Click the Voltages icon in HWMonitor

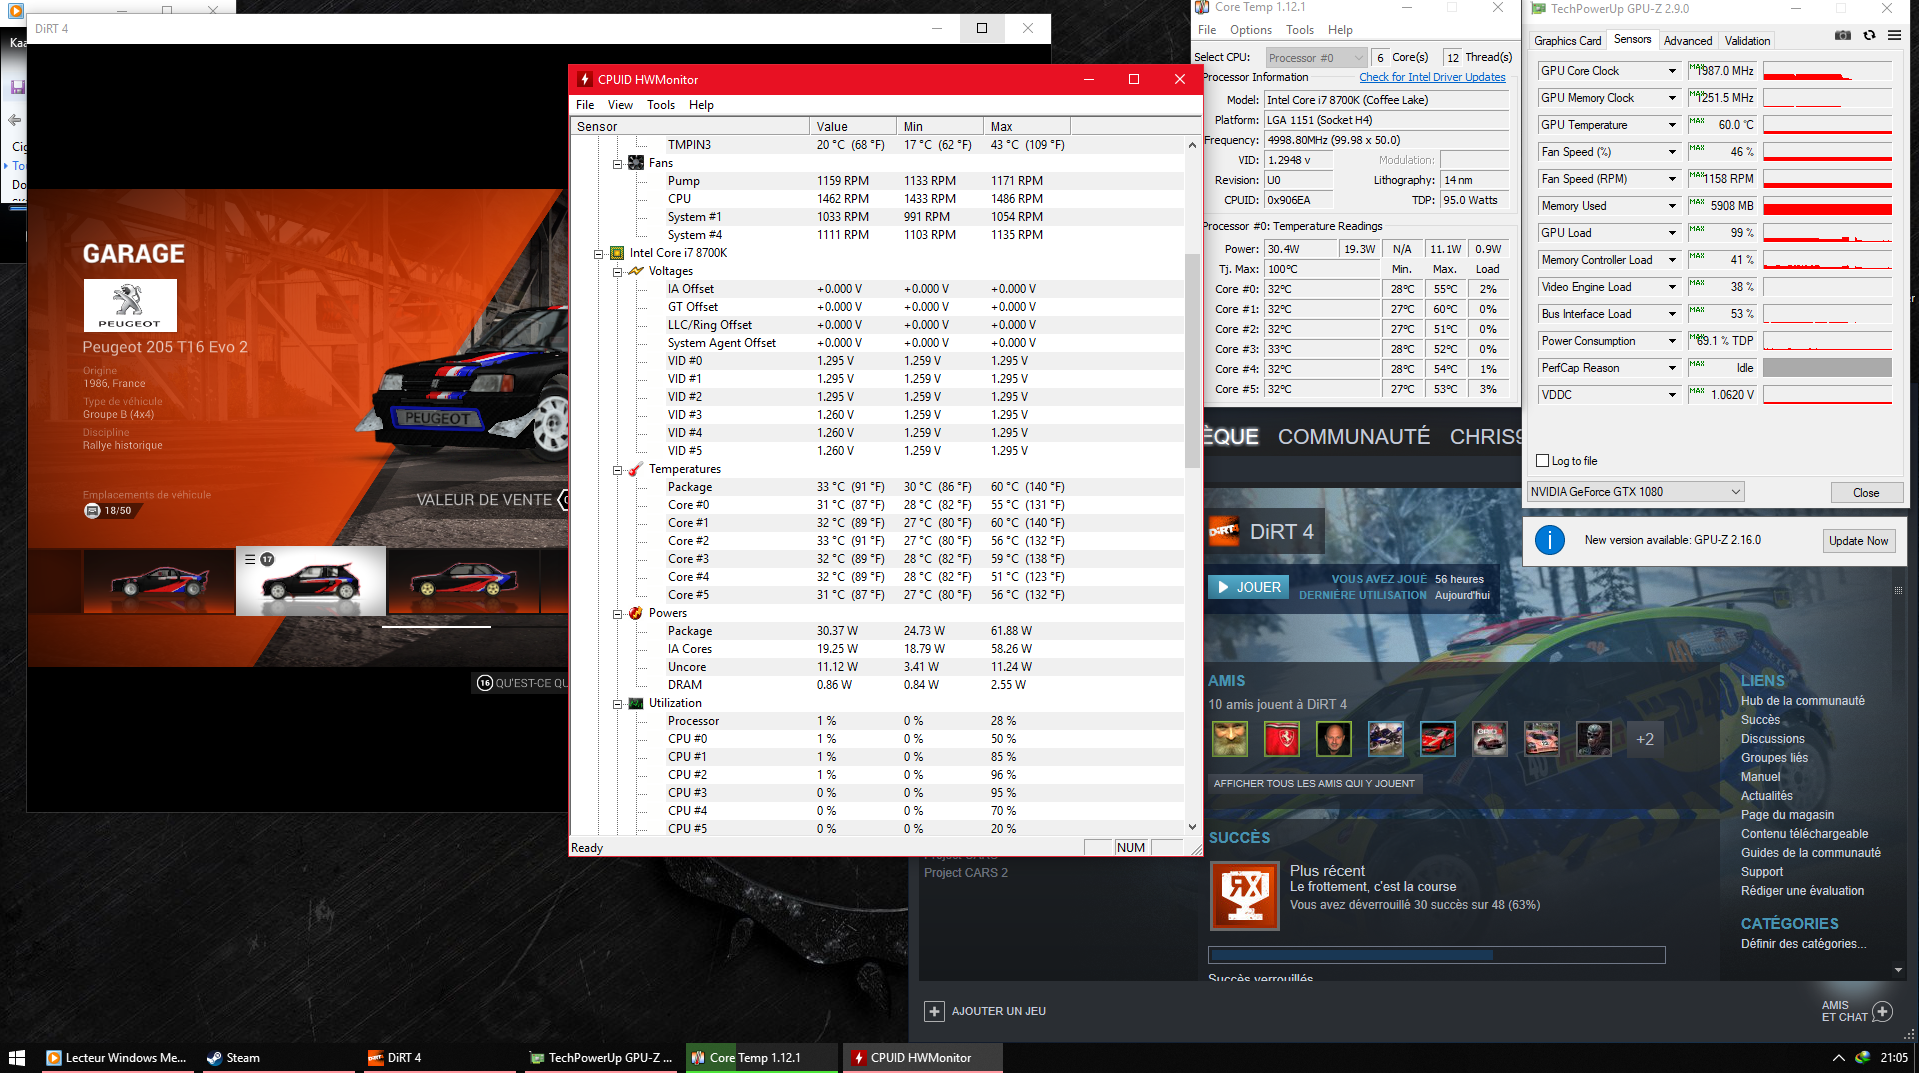click(636, 271)
